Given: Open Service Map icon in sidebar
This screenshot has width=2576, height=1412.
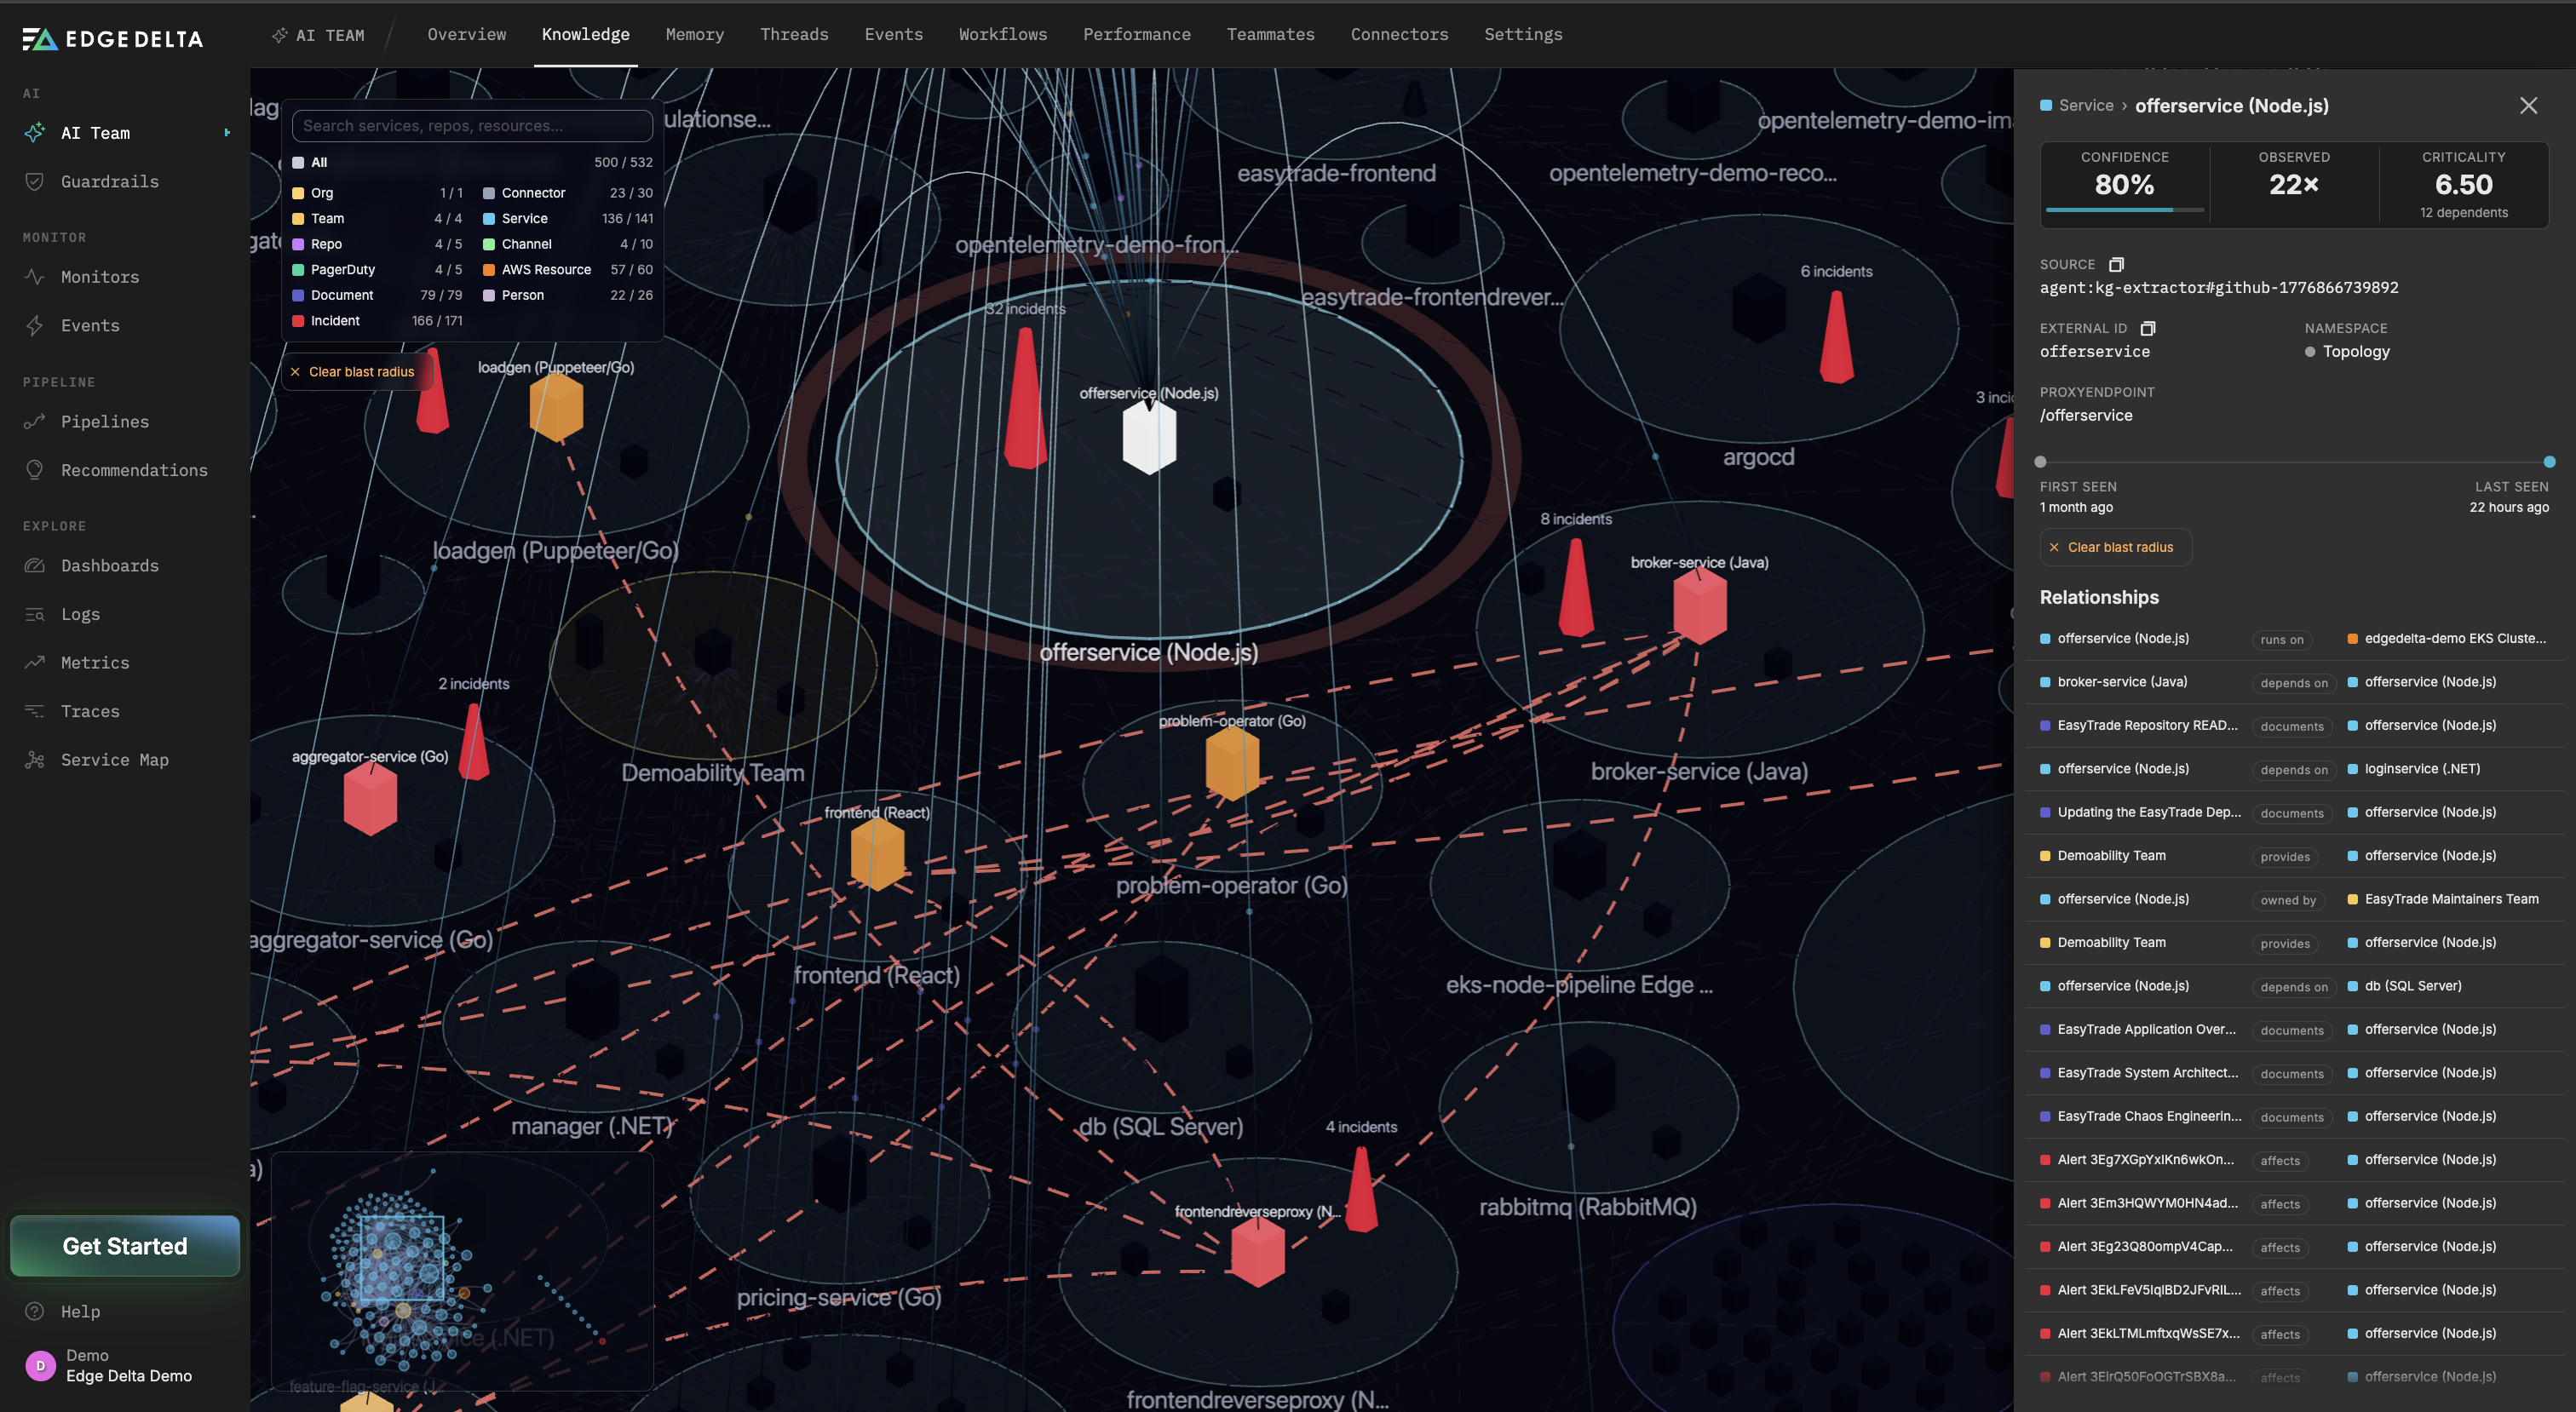Looking at the screenshot, I should [x=35, y=759].
